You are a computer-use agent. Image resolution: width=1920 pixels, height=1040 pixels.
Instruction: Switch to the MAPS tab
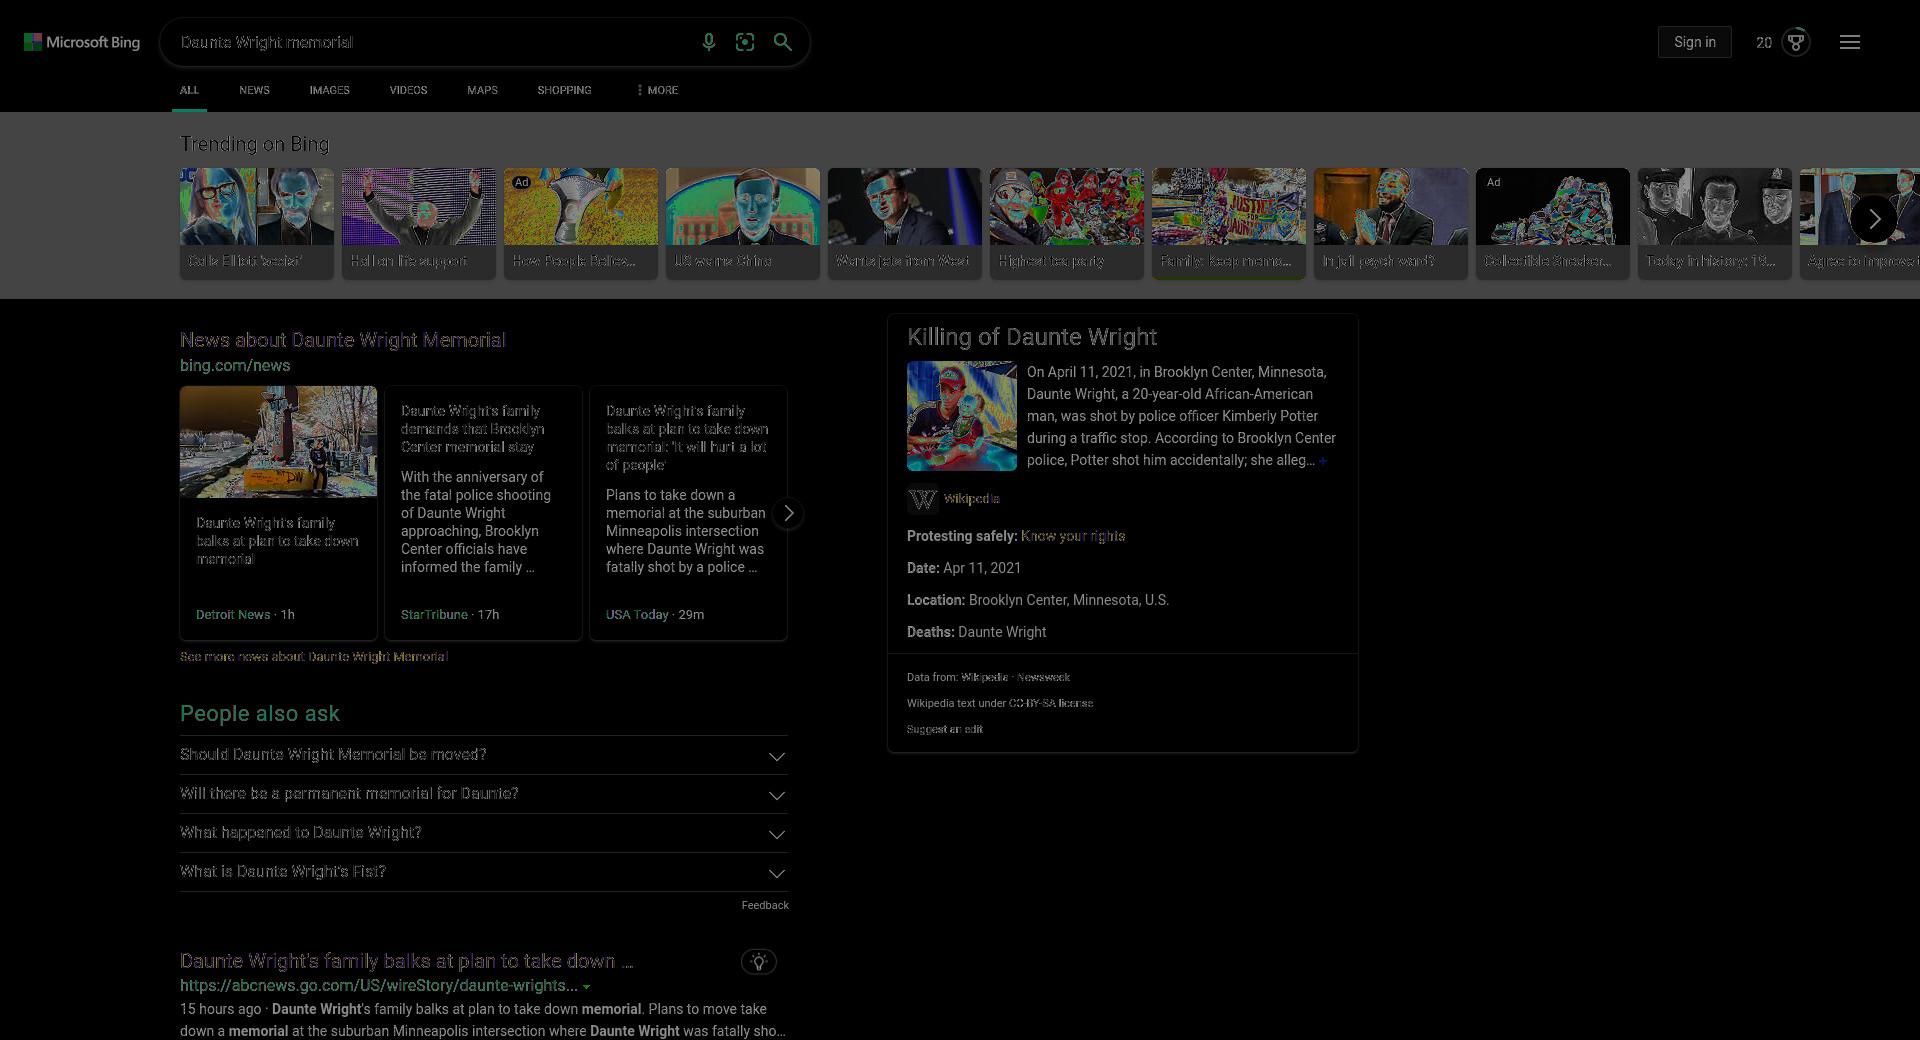click(x=482, y=90)
